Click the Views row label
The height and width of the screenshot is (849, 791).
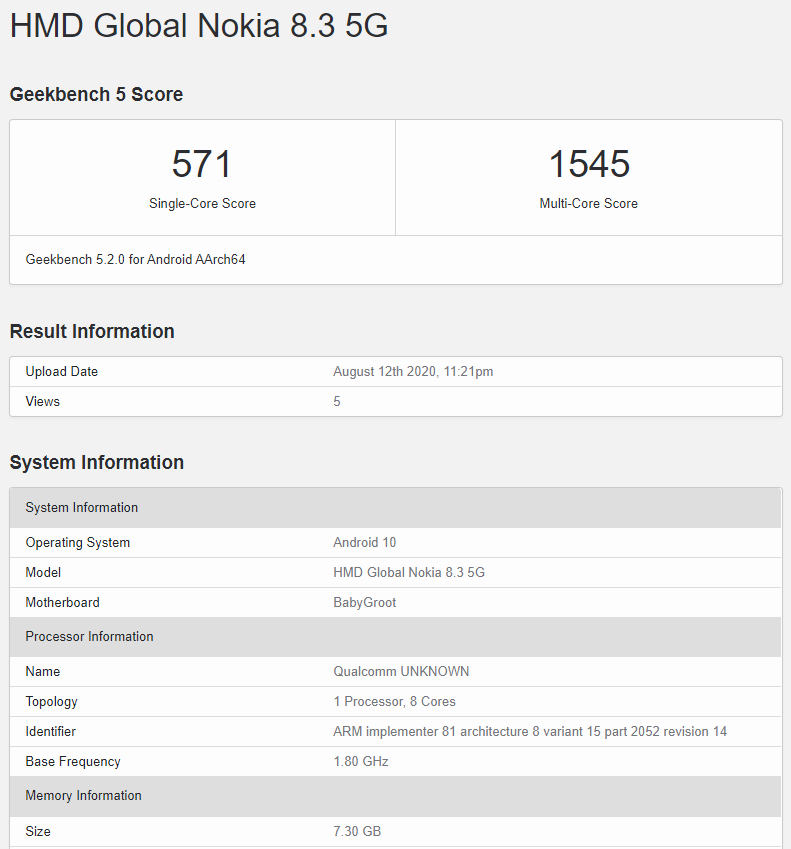coord(43,401)
